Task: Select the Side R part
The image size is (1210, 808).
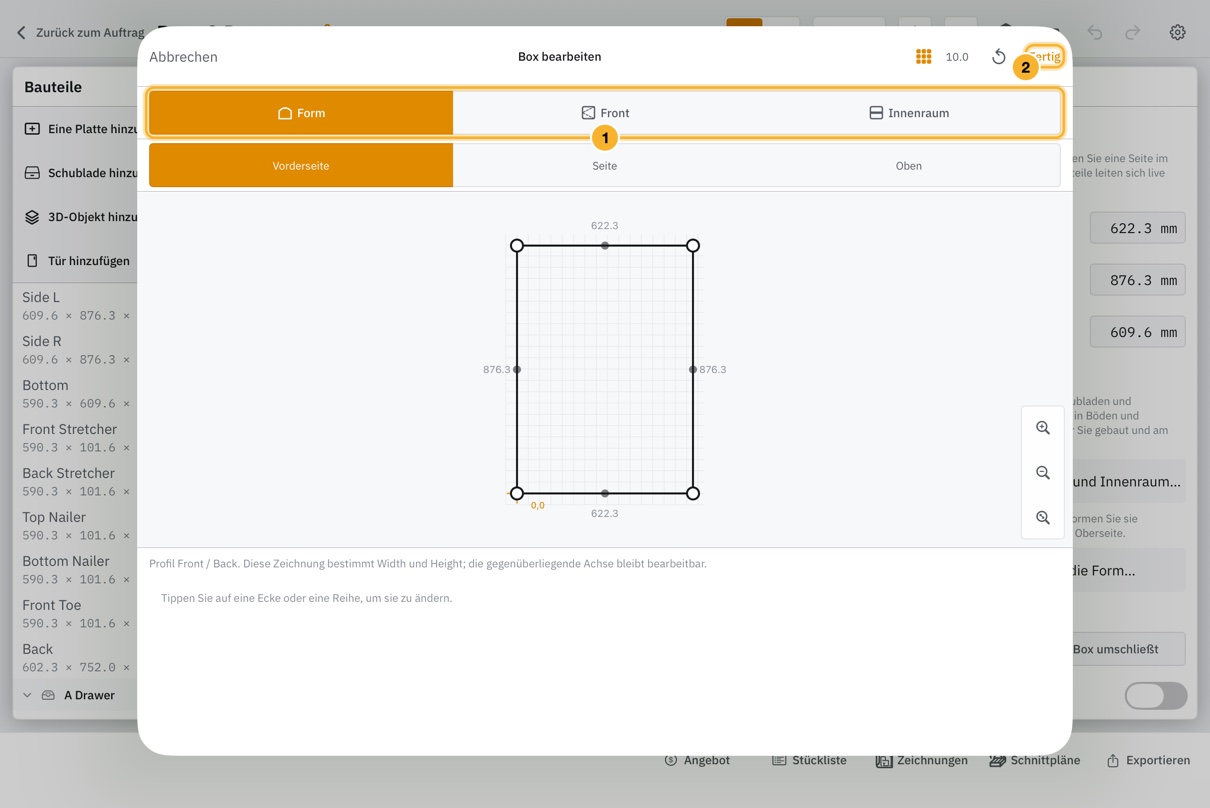Action: [77, 350]
